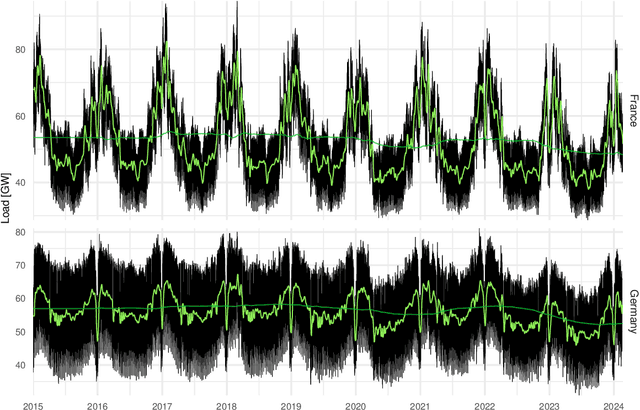Select the 2022 x-axis label
Image resolution: width=640 pixels, height=410 pixels.
(x=484, y=406)
